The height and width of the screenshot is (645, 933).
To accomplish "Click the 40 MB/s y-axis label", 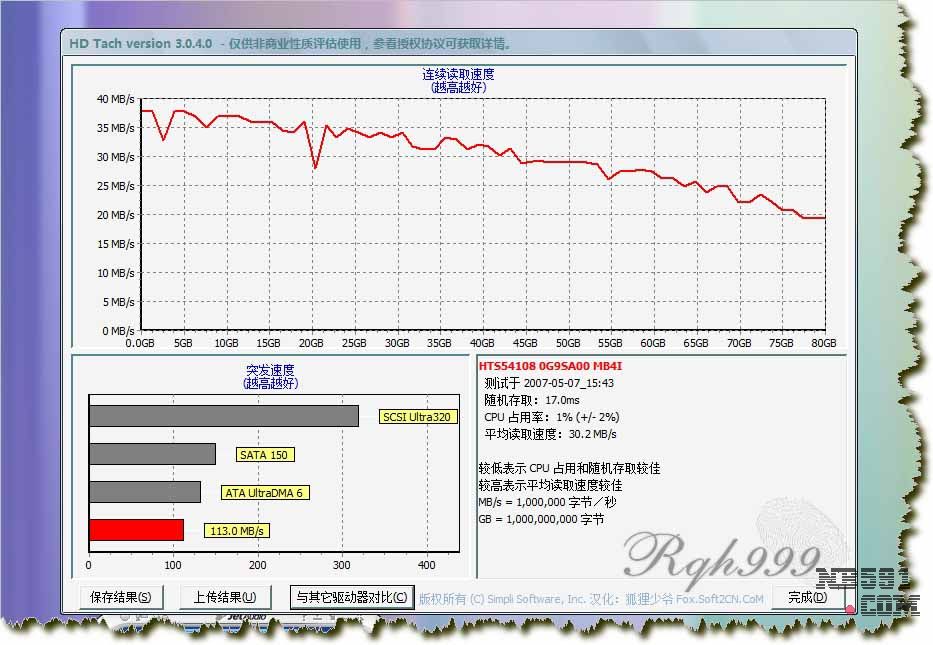I will [x=116, y=99].
